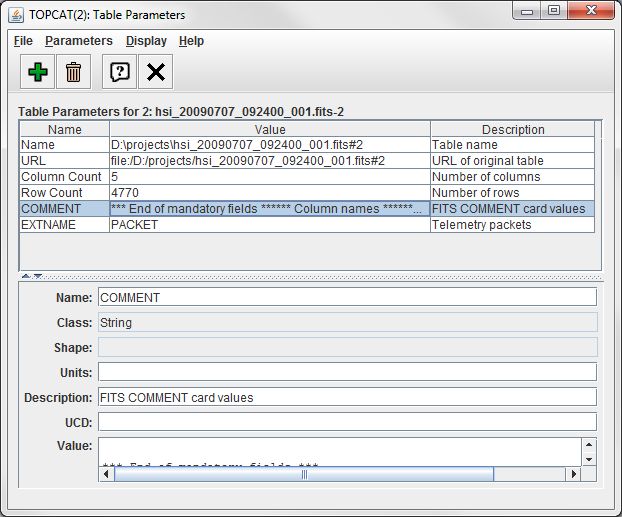
Task: Click the Value area scroll up arrow
Action: 589,445
